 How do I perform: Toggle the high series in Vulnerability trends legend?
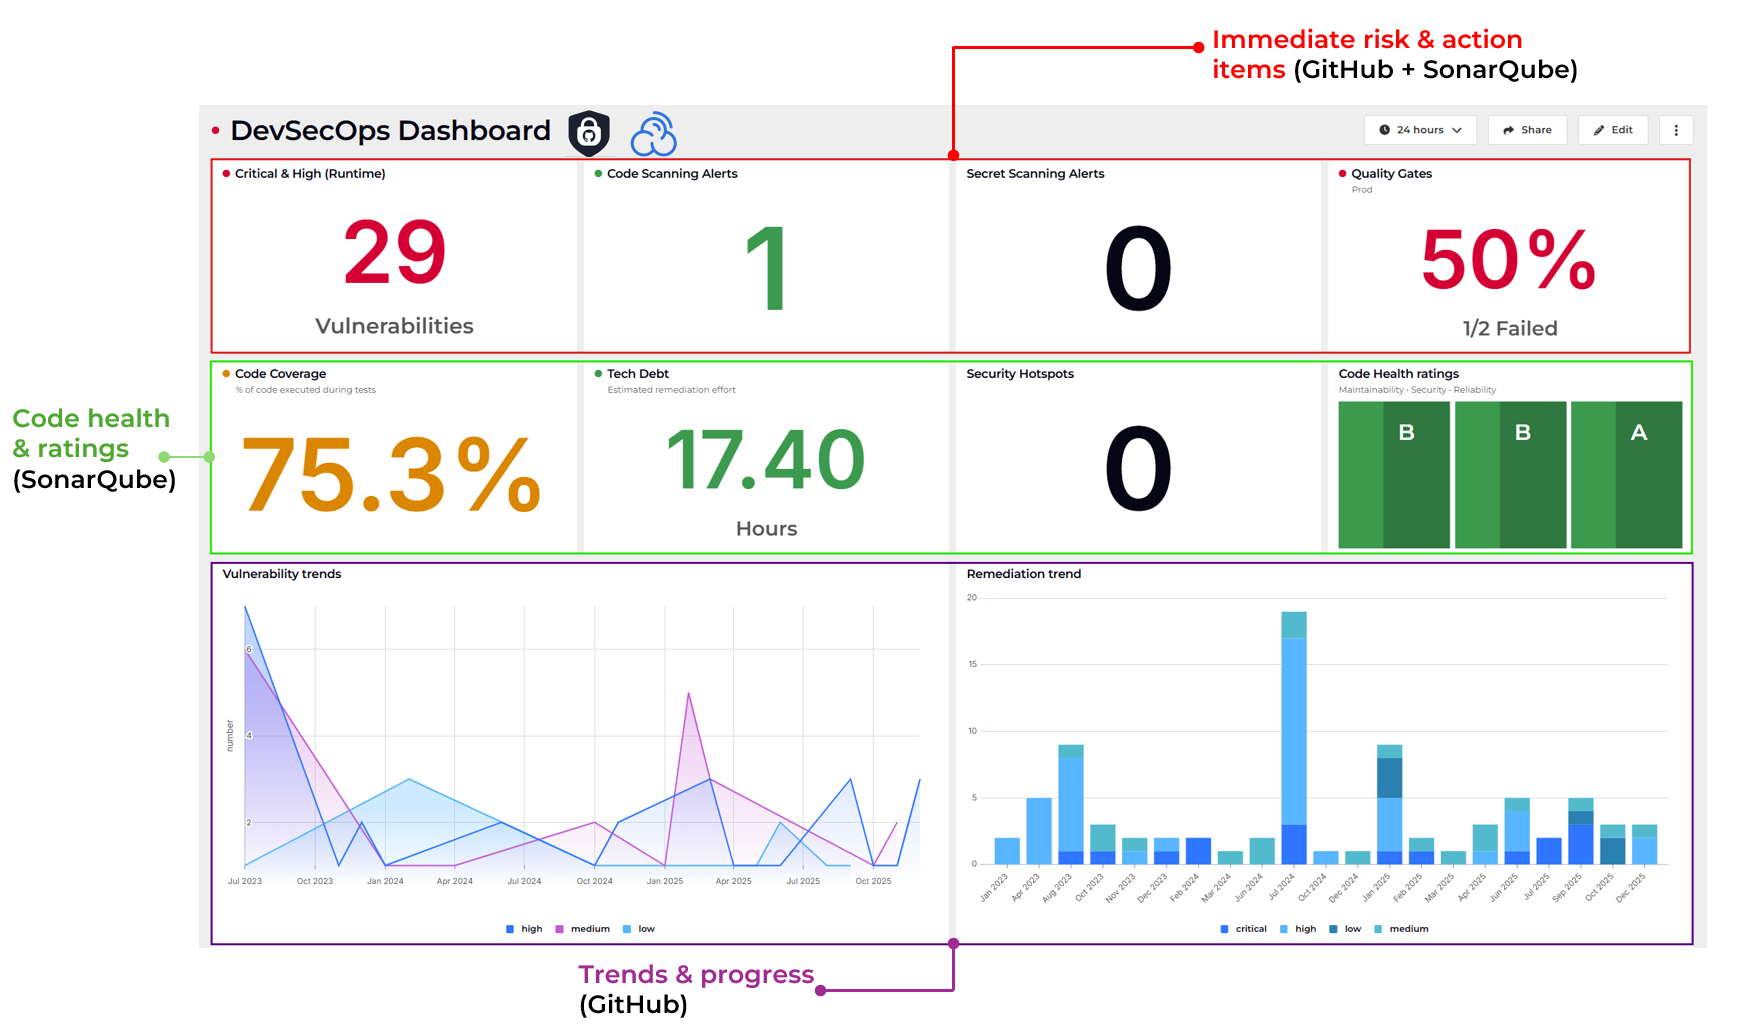pos(524,929)
